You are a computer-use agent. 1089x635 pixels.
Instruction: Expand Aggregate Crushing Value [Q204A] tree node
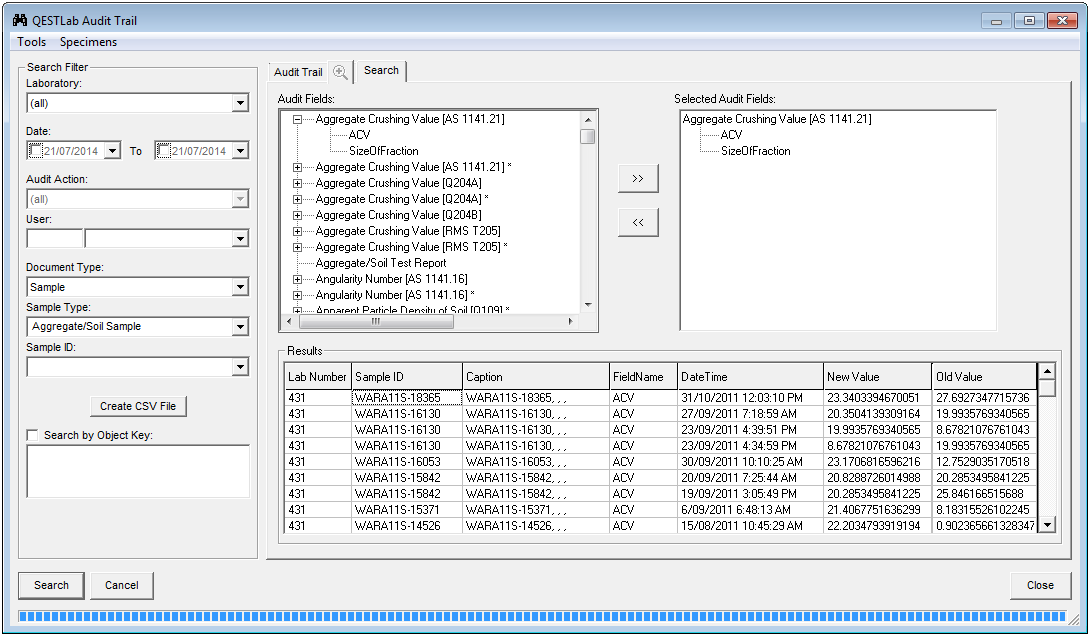(297, 183)
